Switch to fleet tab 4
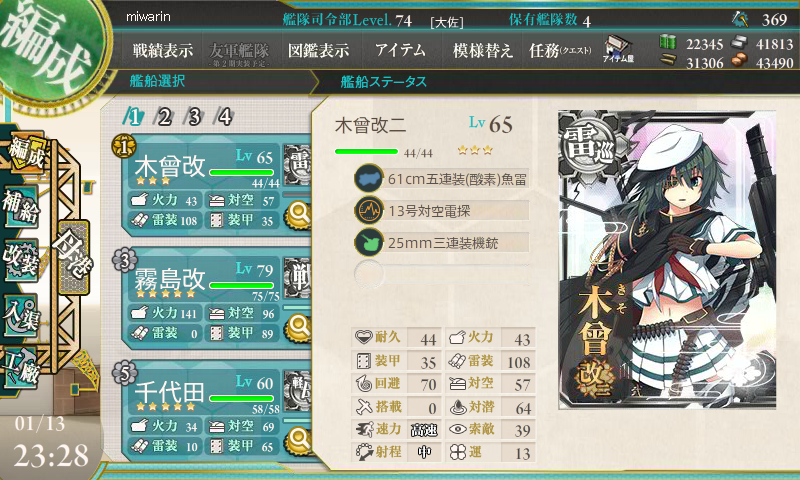 [224, 117]
